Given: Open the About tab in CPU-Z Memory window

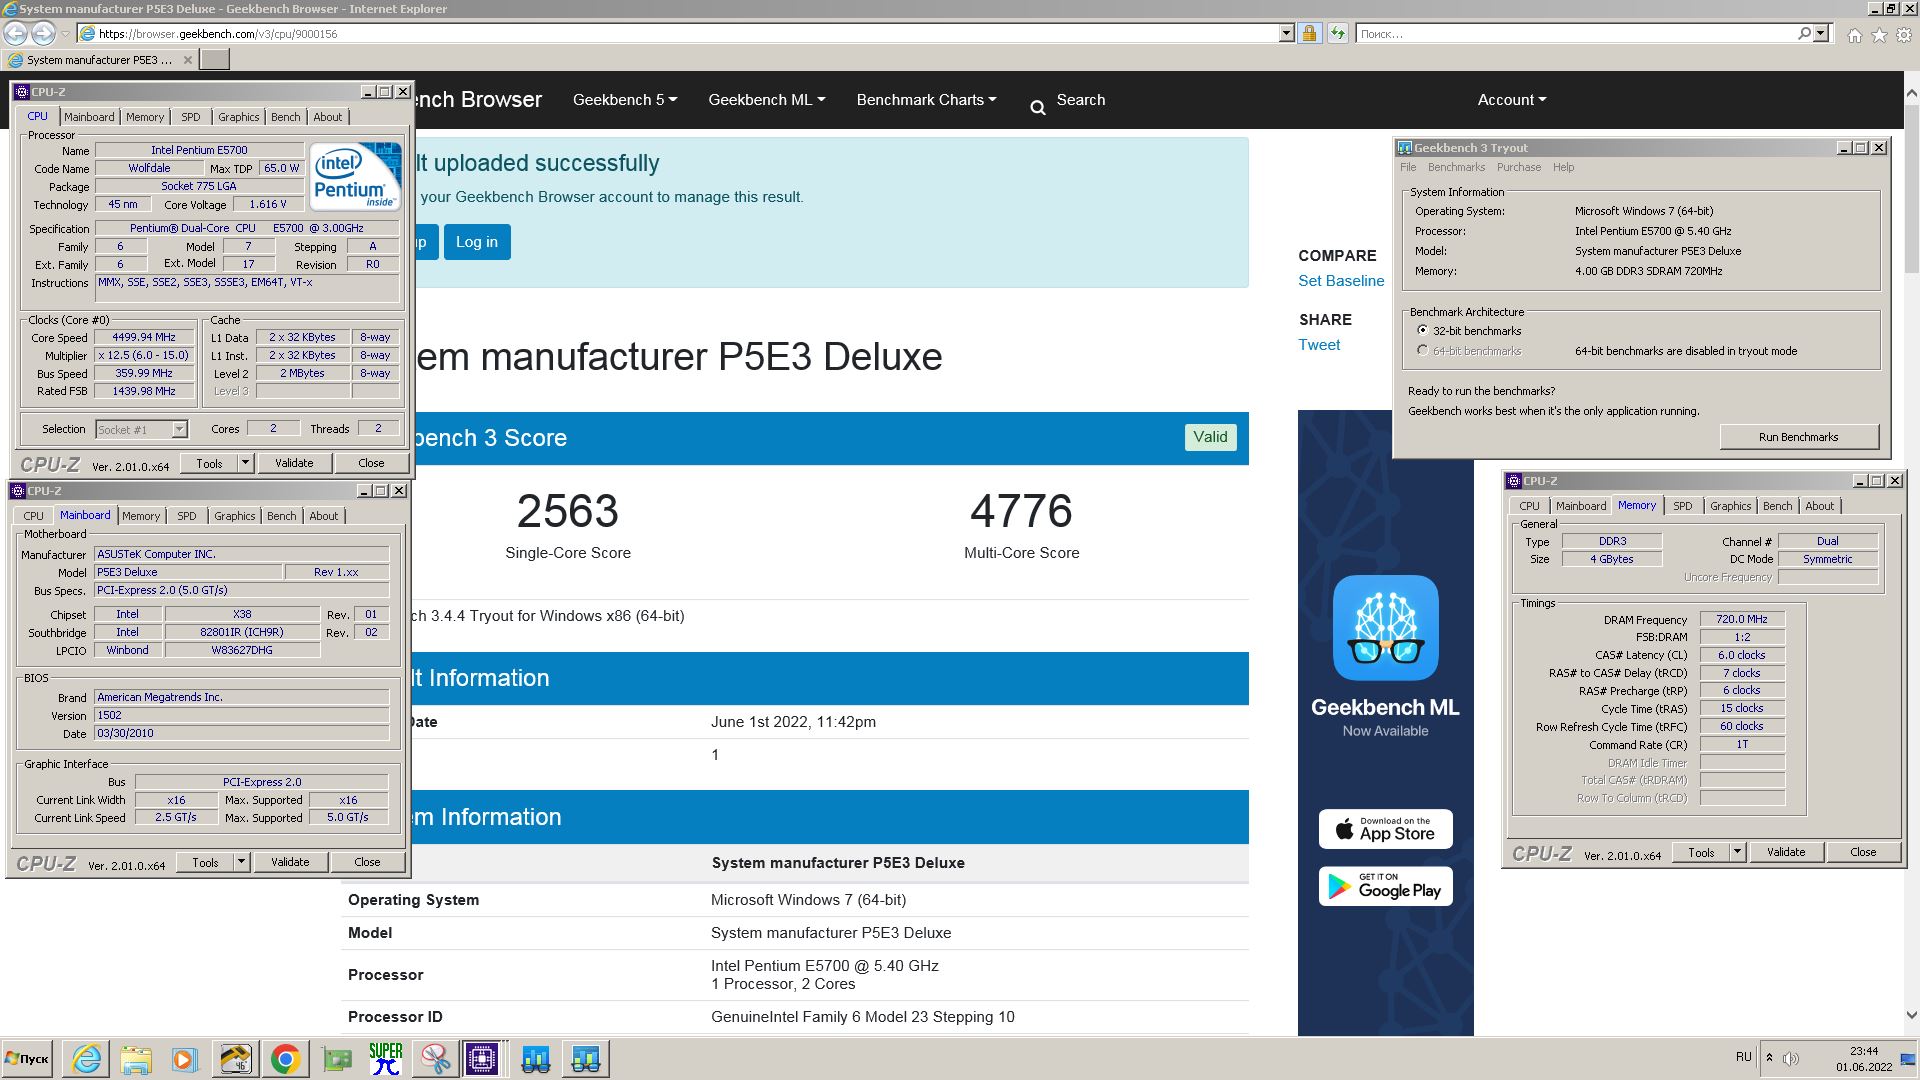Looking at the screenshot, I should coord(1819,506).
